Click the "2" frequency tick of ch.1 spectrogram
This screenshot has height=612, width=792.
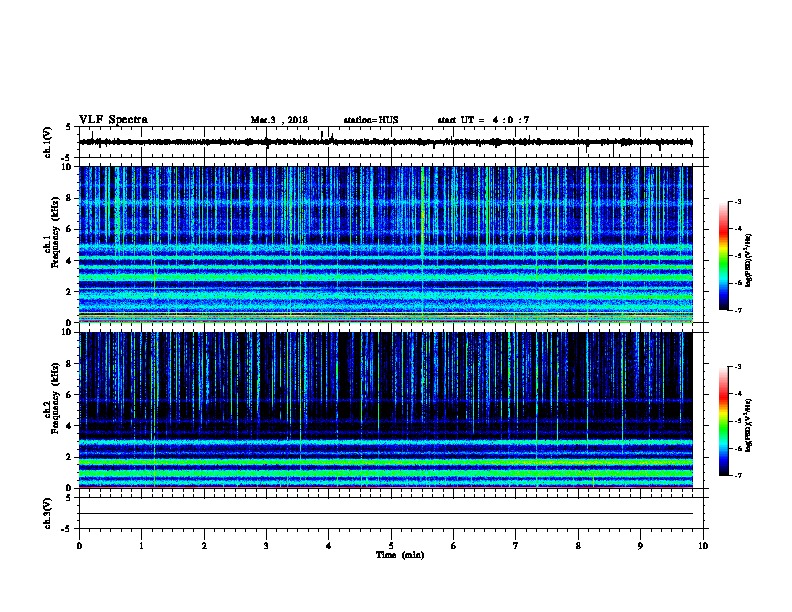tap(69, 292)
